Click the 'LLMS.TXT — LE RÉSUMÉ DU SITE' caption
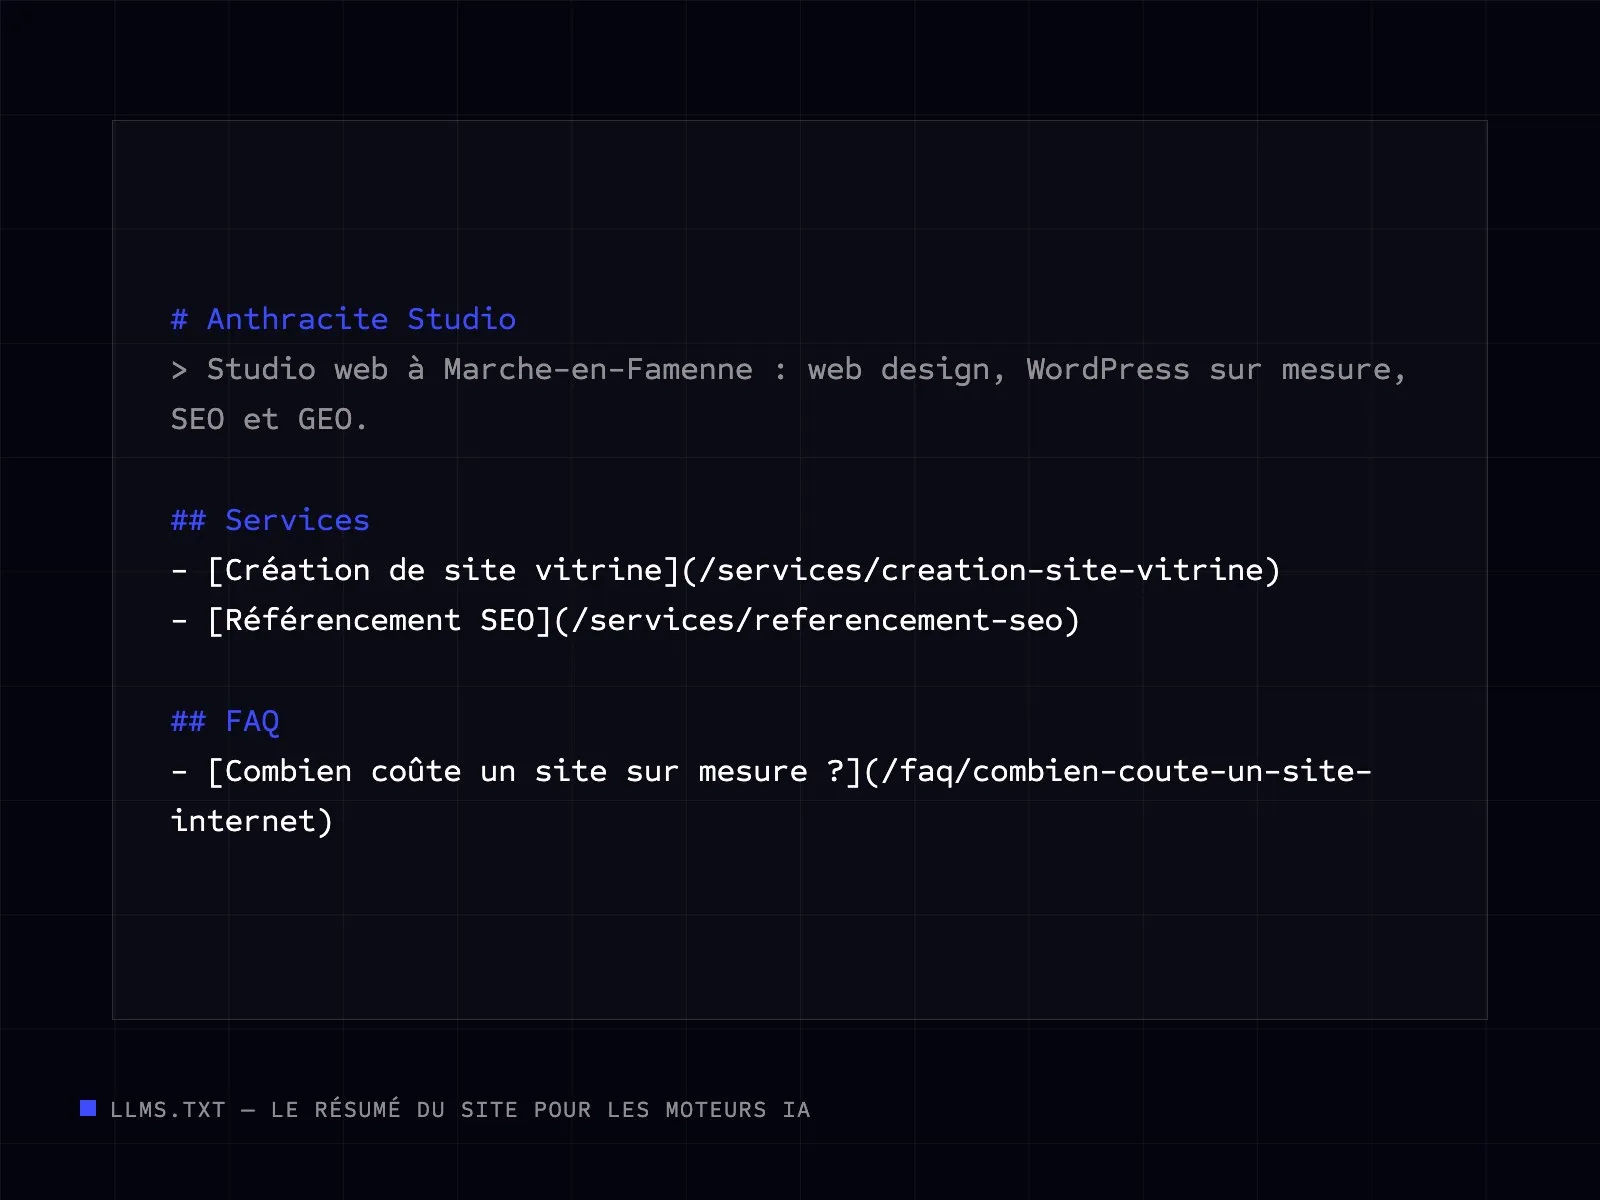1600x1200 pixels. pyautogui.click(x=460, y=1109)
